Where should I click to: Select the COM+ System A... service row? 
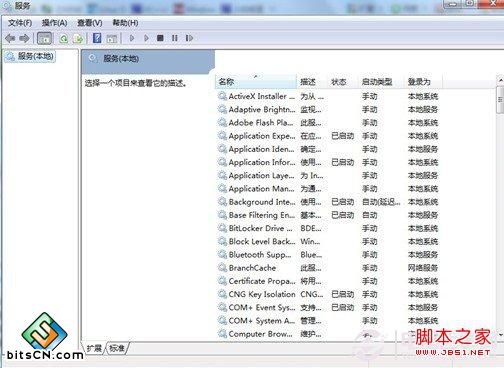click(328, 321)
